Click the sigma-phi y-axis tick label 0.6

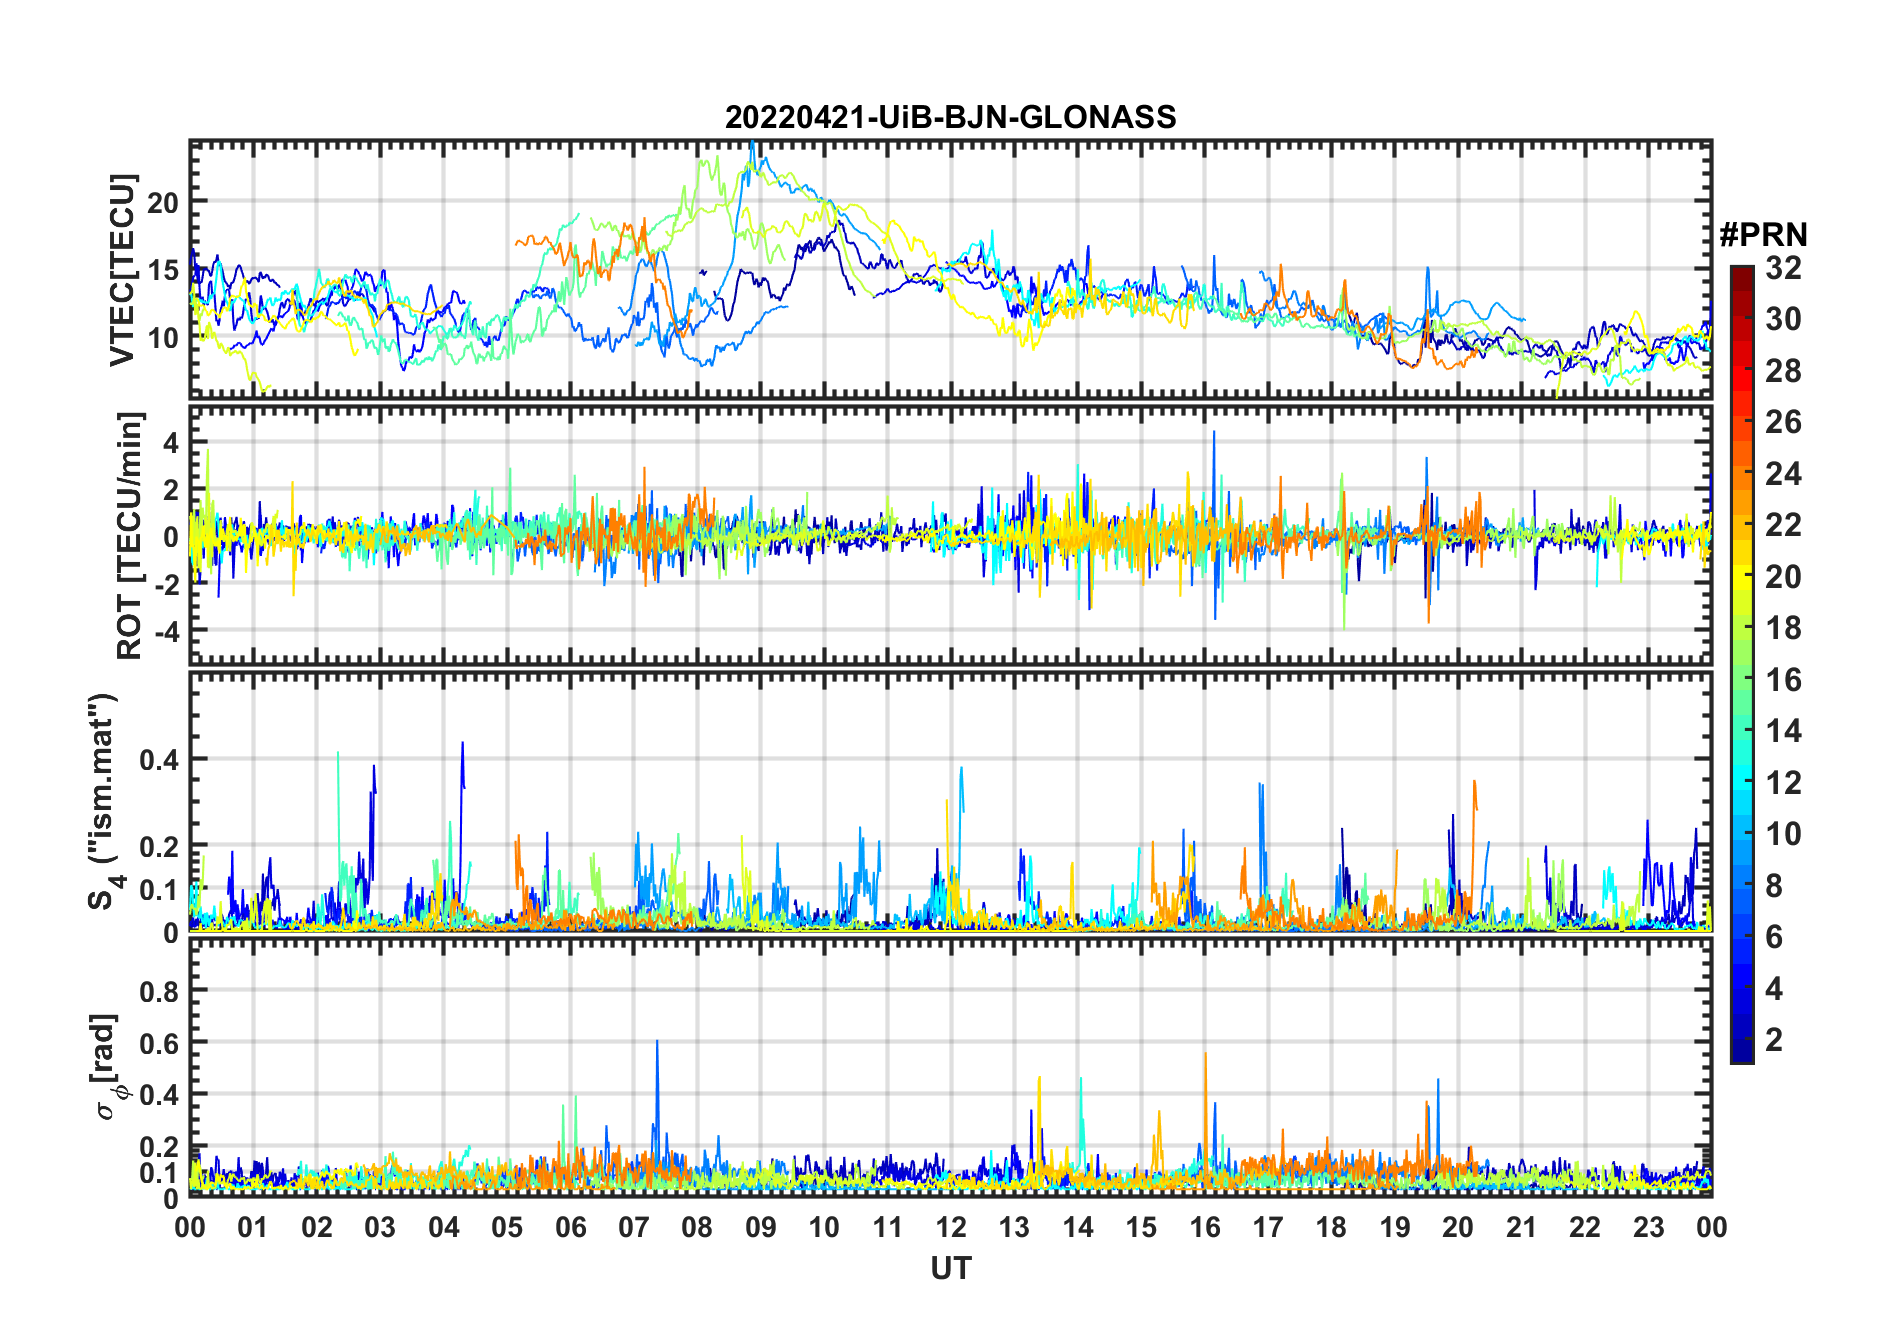tap(159, 1043)
